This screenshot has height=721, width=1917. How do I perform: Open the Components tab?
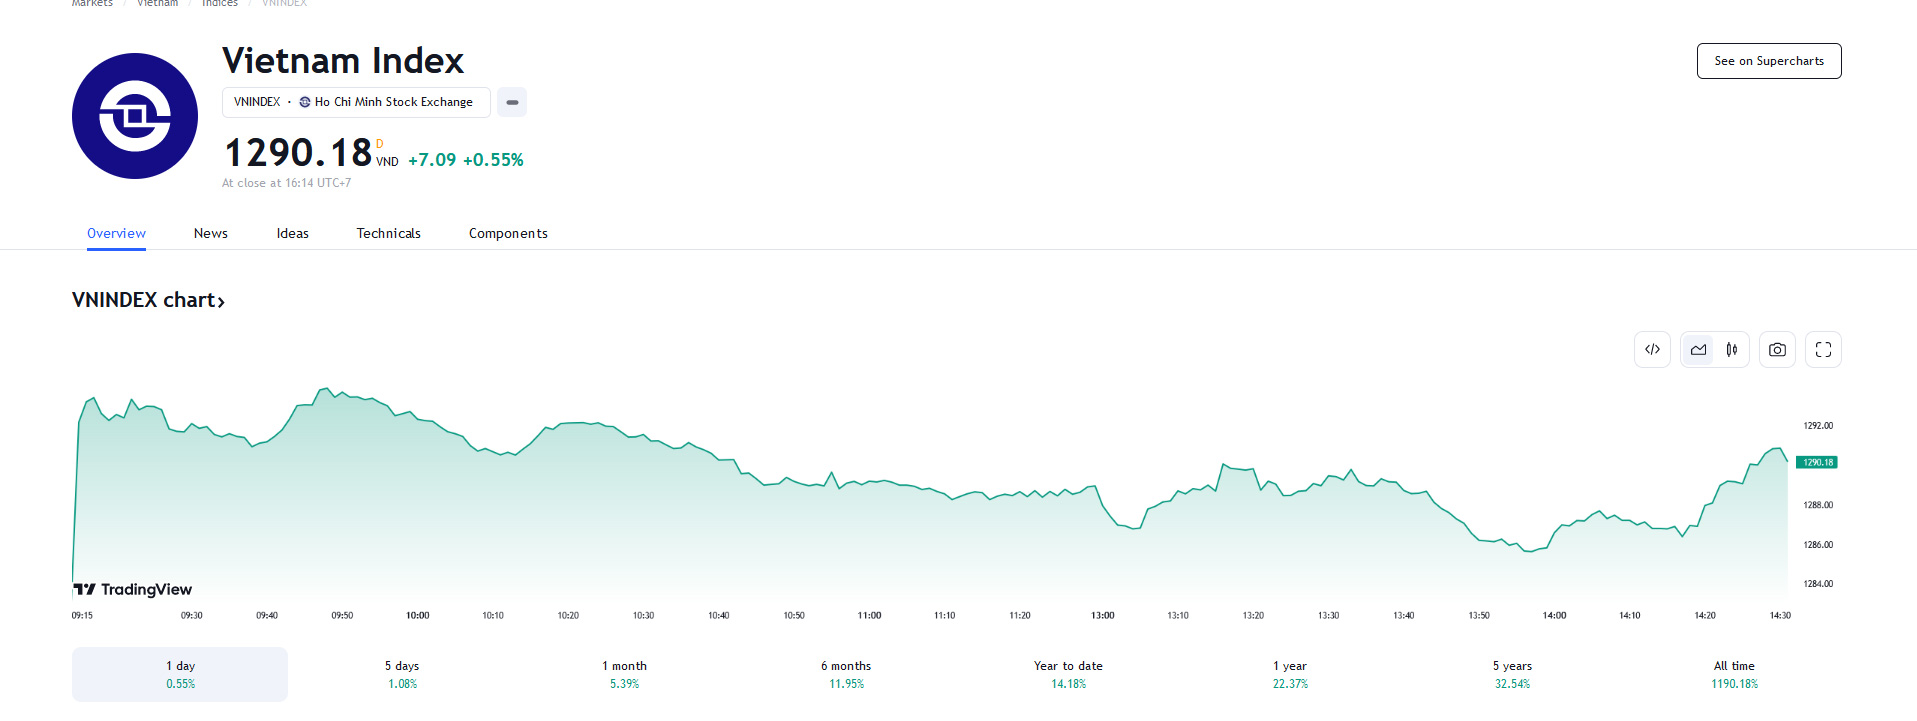(x=508, y=233)
